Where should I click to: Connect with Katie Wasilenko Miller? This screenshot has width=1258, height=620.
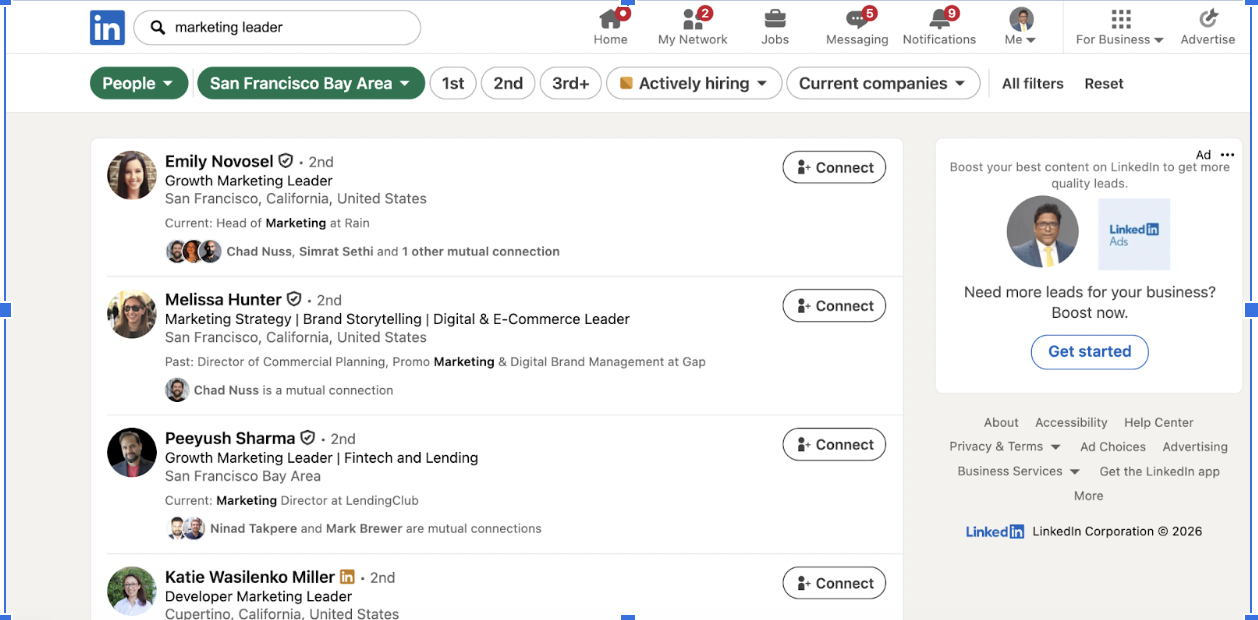834,583
